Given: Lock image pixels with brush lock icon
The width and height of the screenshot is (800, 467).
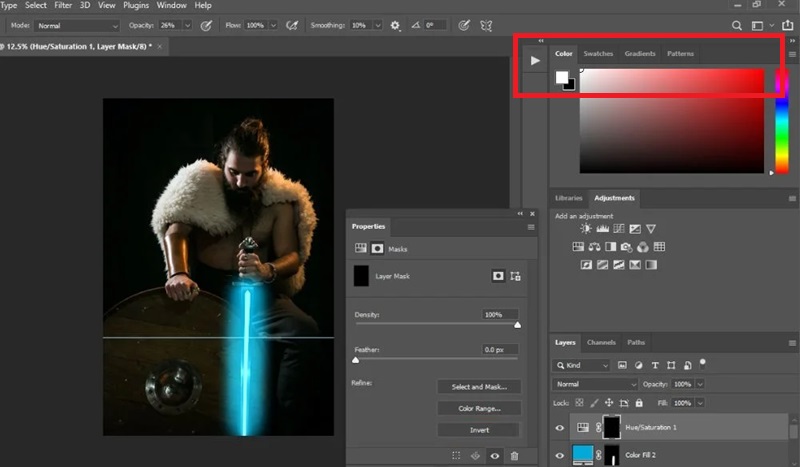Looking at the screenshot, I should coord(594,403).
